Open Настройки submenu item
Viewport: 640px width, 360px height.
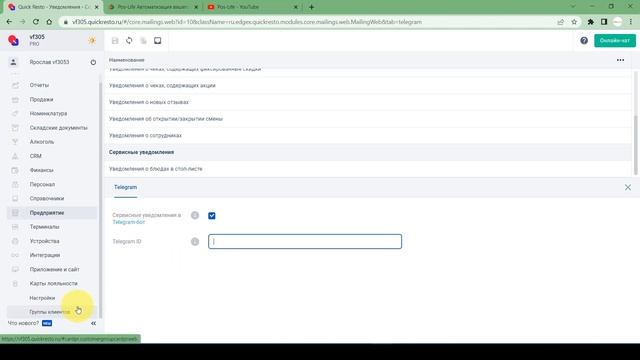click(42, 298)
